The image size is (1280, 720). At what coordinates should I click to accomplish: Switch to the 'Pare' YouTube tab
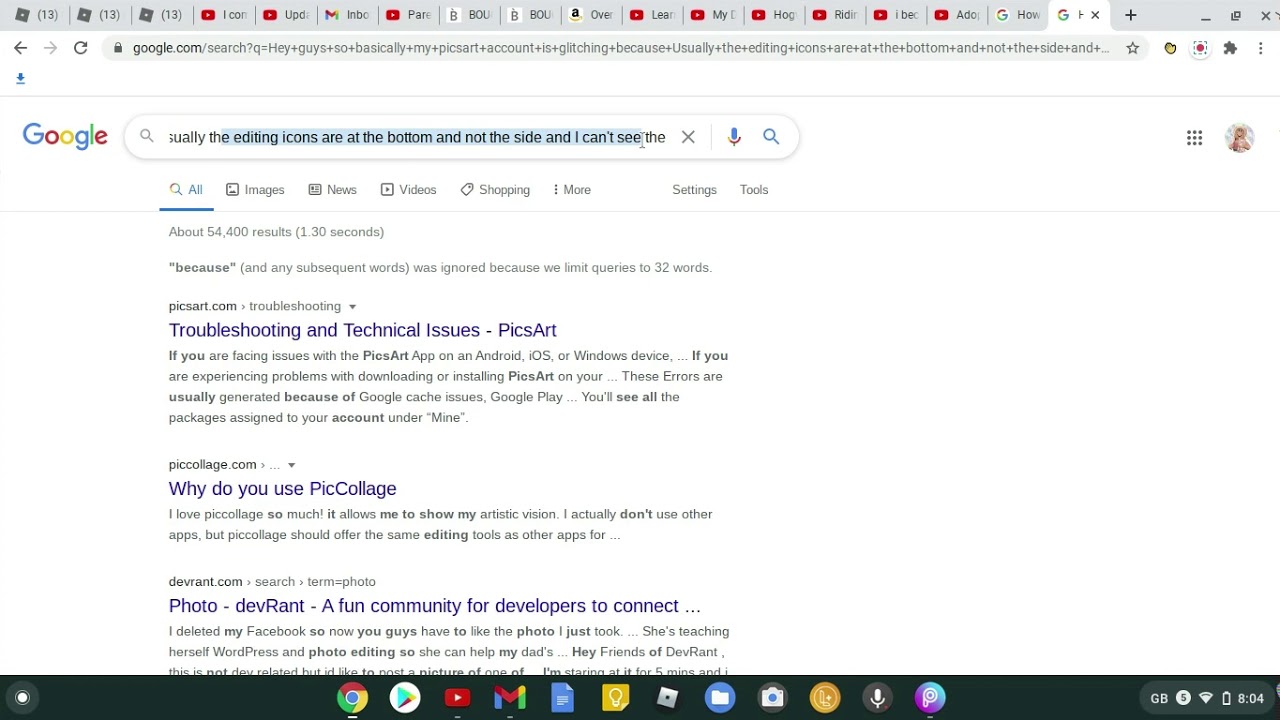408,15
